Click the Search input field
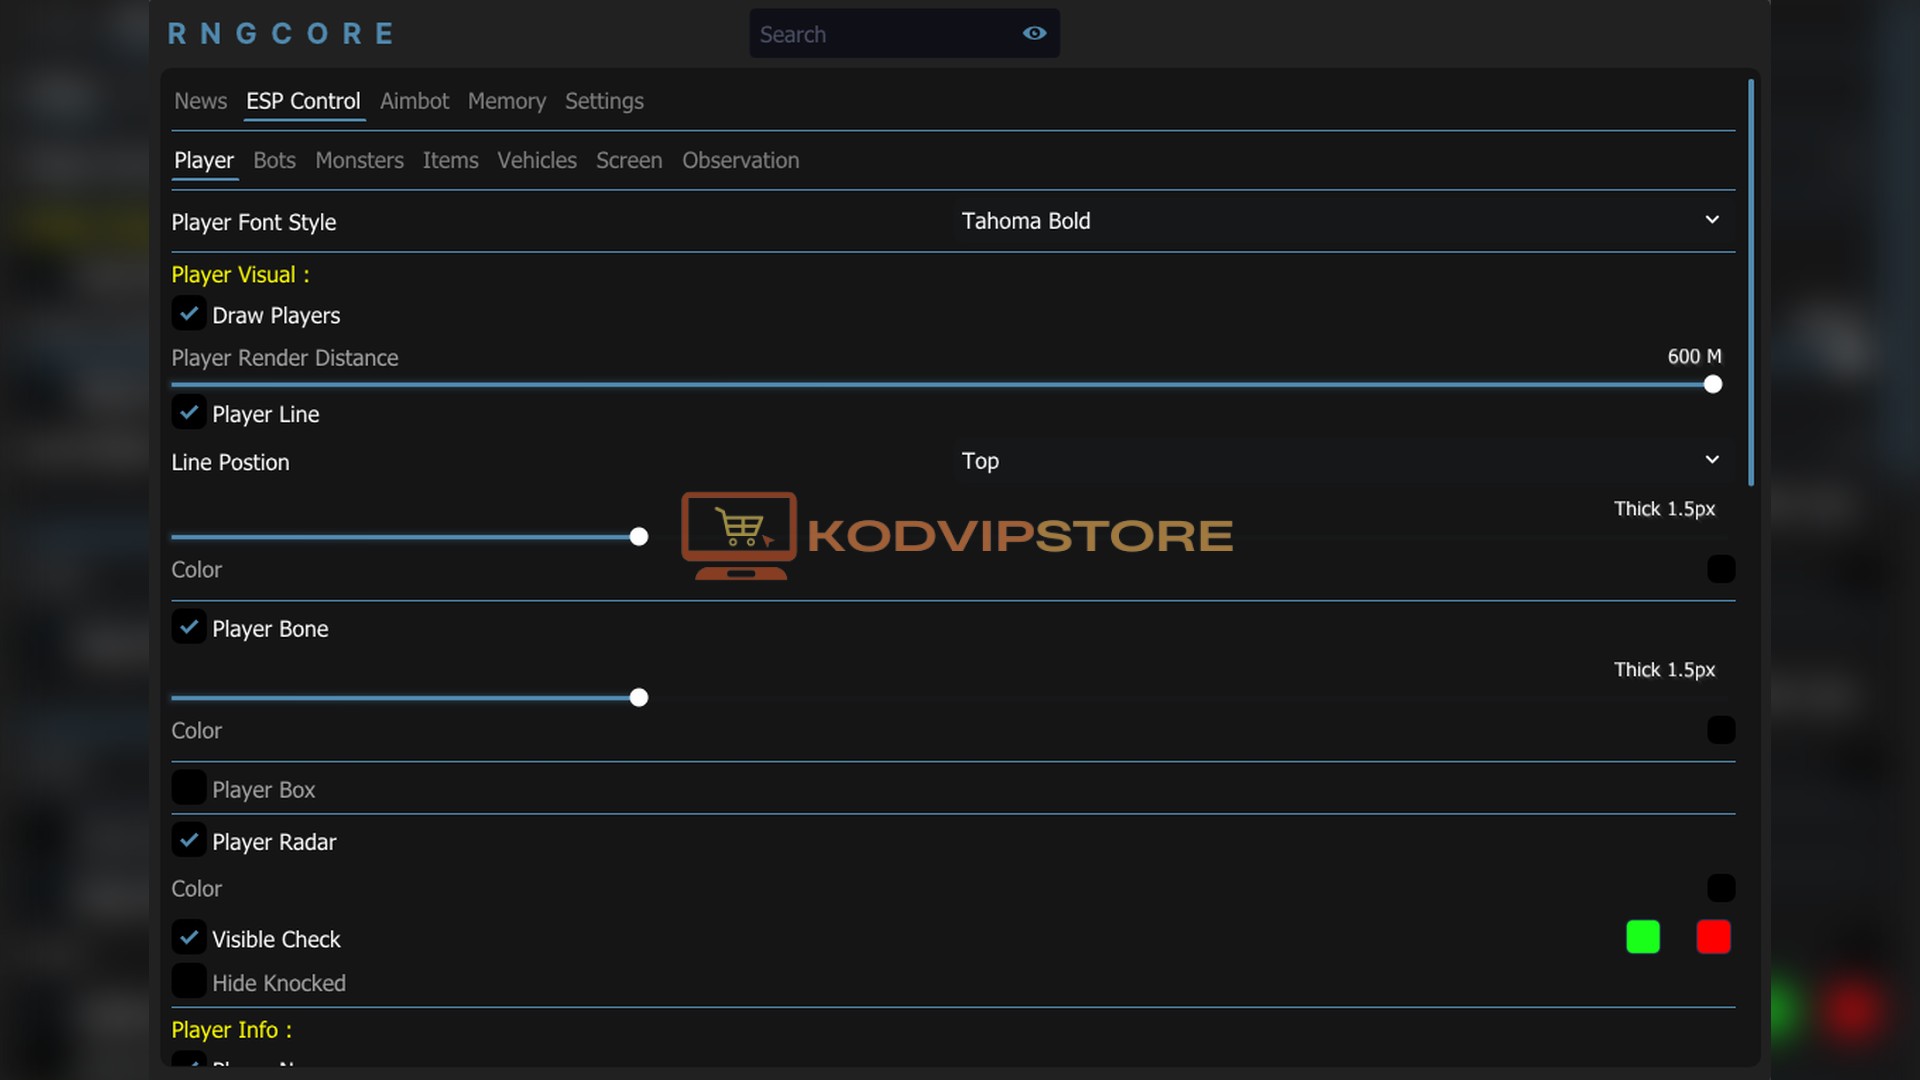 click(880, 34)
